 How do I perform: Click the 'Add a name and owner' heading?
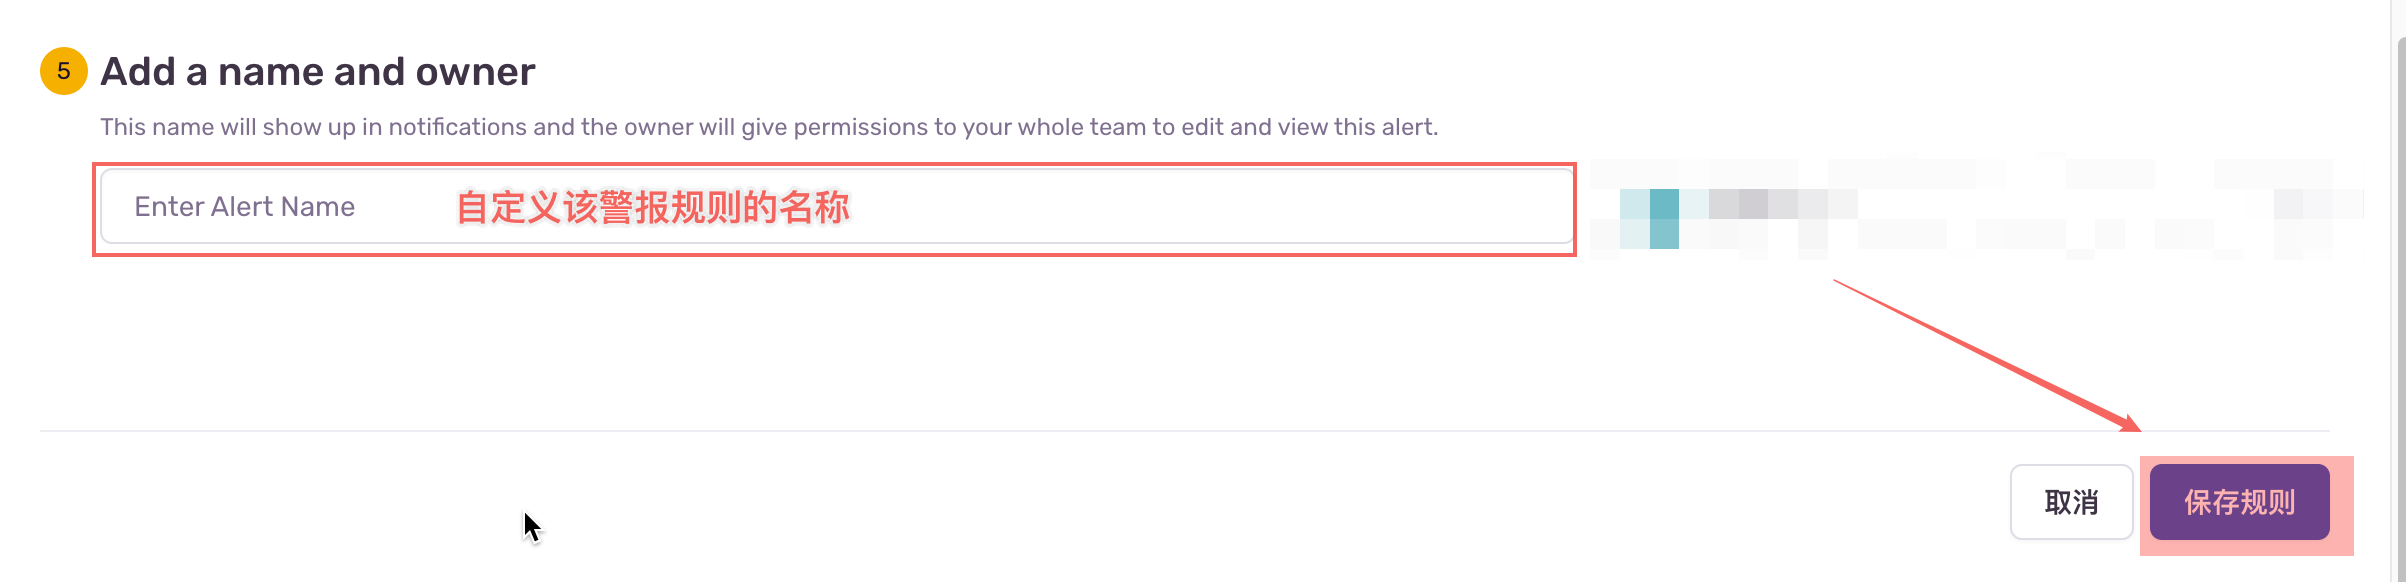coord(318,72)
